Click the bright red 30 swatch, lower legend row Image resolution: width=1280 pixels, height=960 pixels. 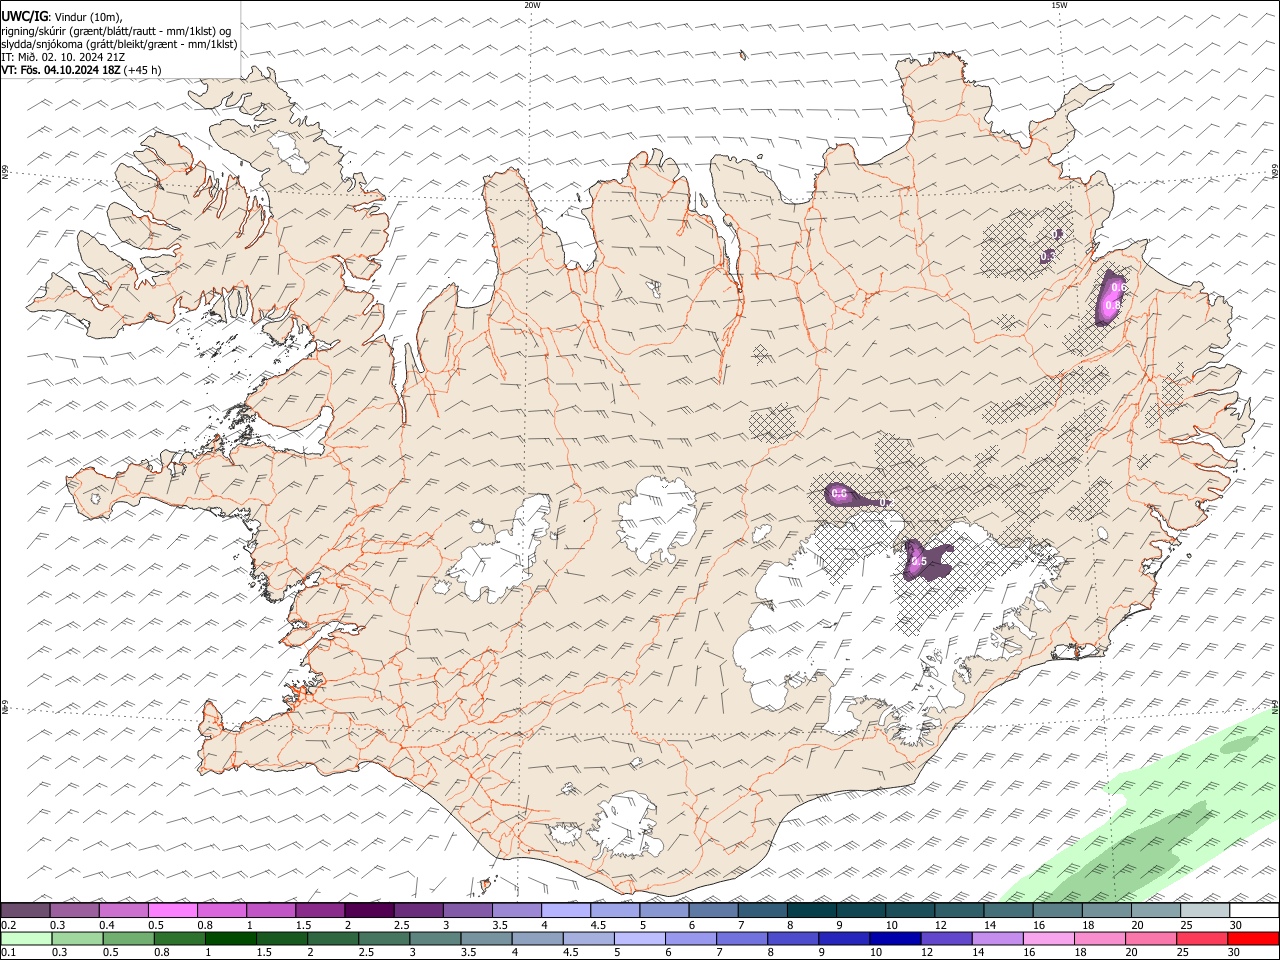click(1254, 938)
